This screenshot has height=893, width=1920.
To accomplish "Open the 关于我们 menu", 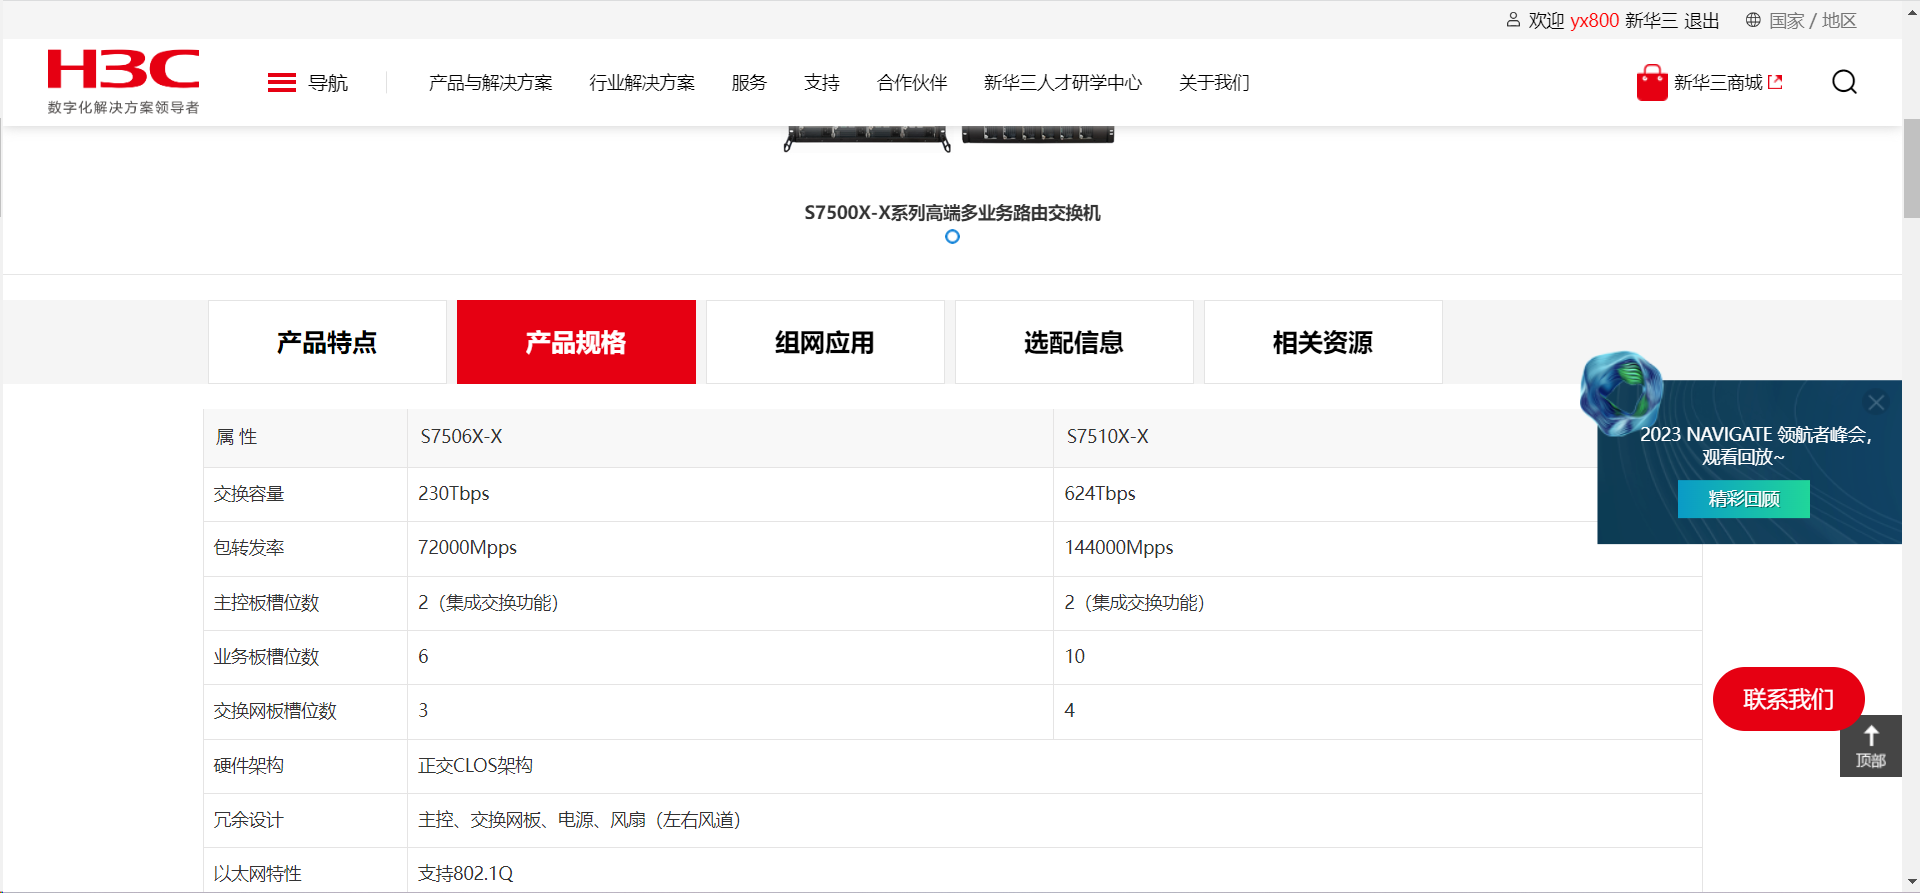I will tap(1214, 83).
